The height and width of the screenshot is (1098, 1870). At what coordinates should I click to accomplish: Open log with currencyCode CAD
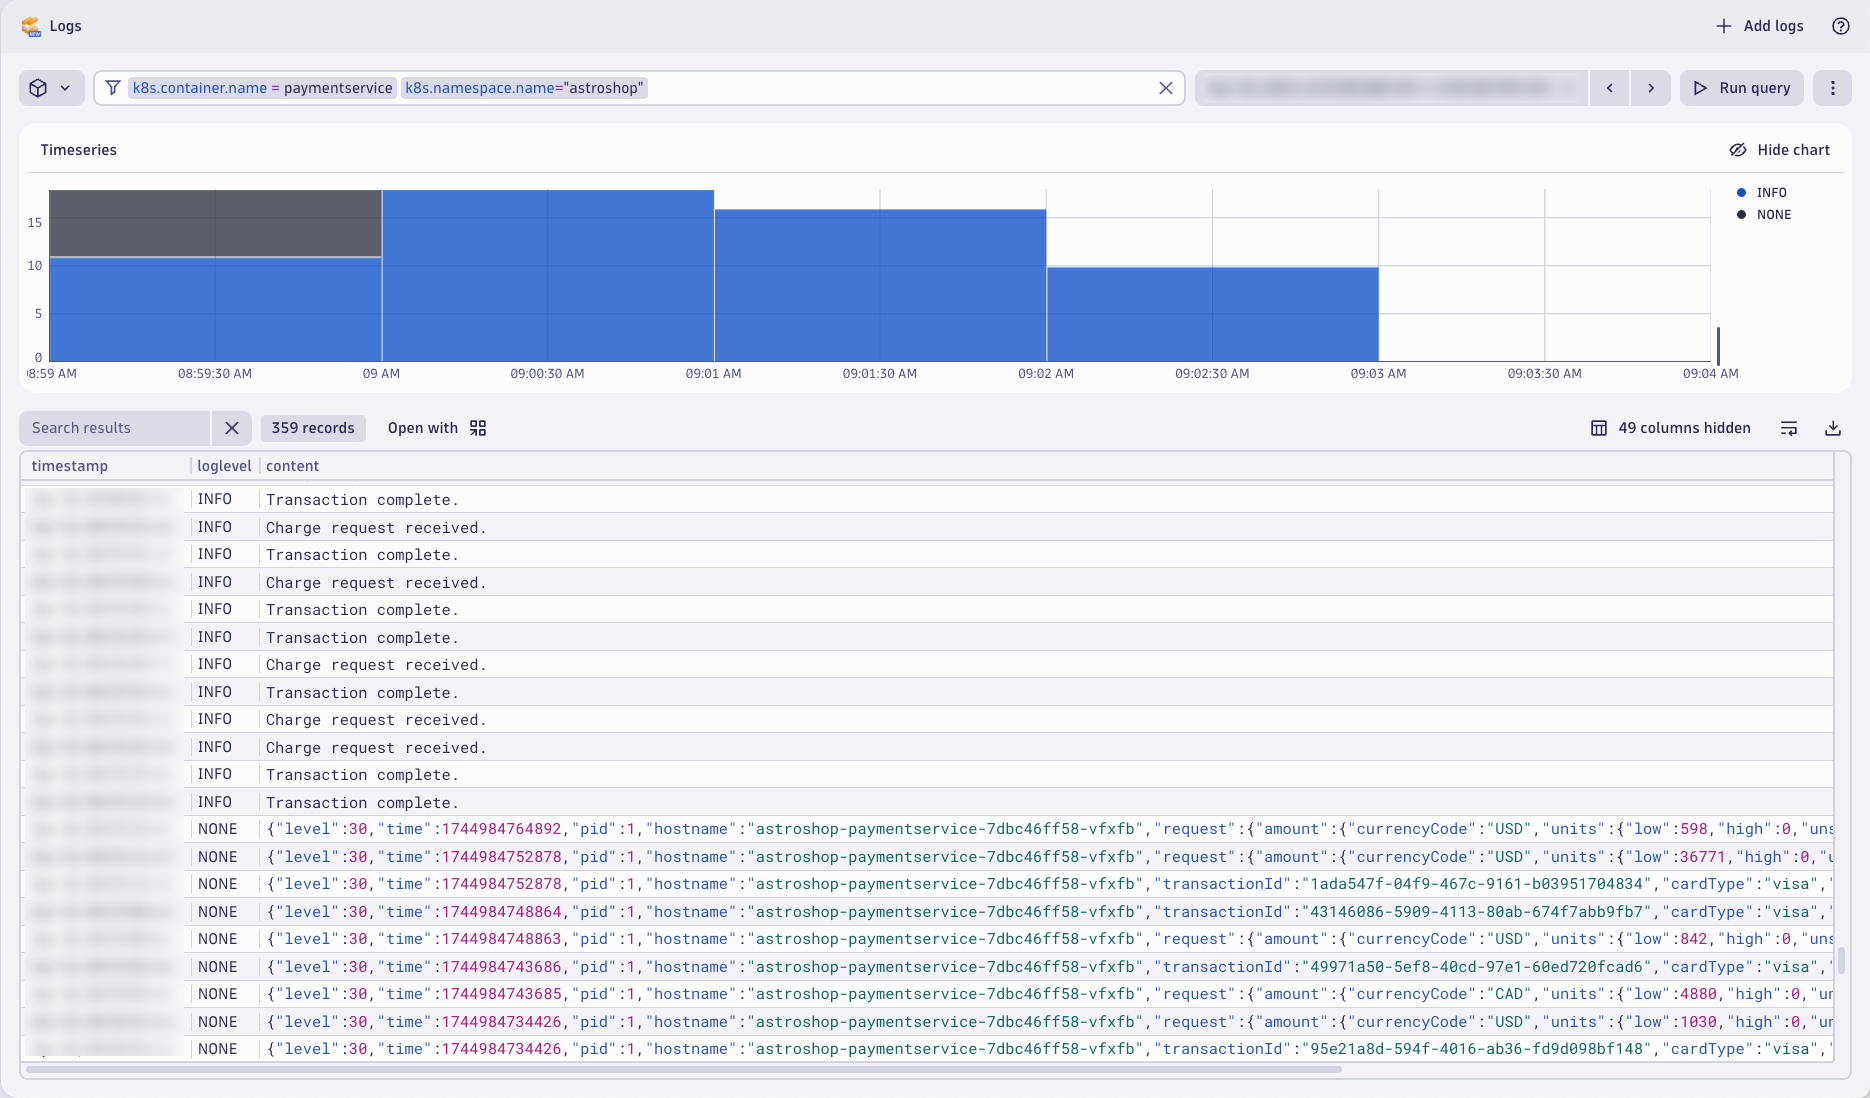click(927, 994)
